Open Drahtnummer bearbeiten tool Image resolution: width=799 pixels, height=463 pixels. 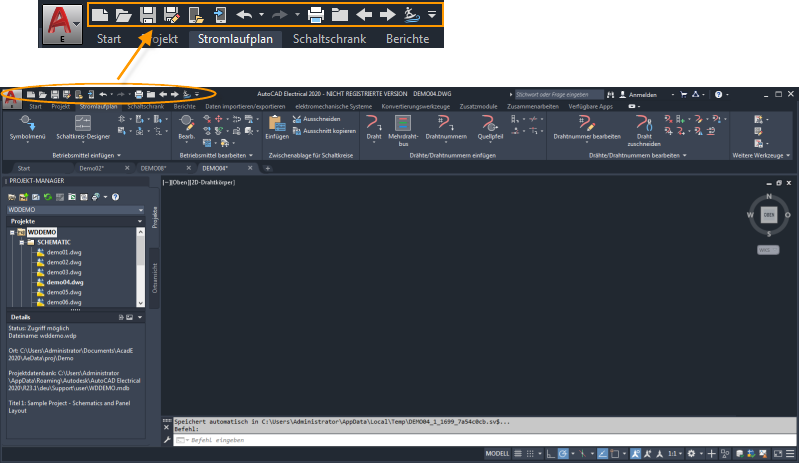(586, 123)
